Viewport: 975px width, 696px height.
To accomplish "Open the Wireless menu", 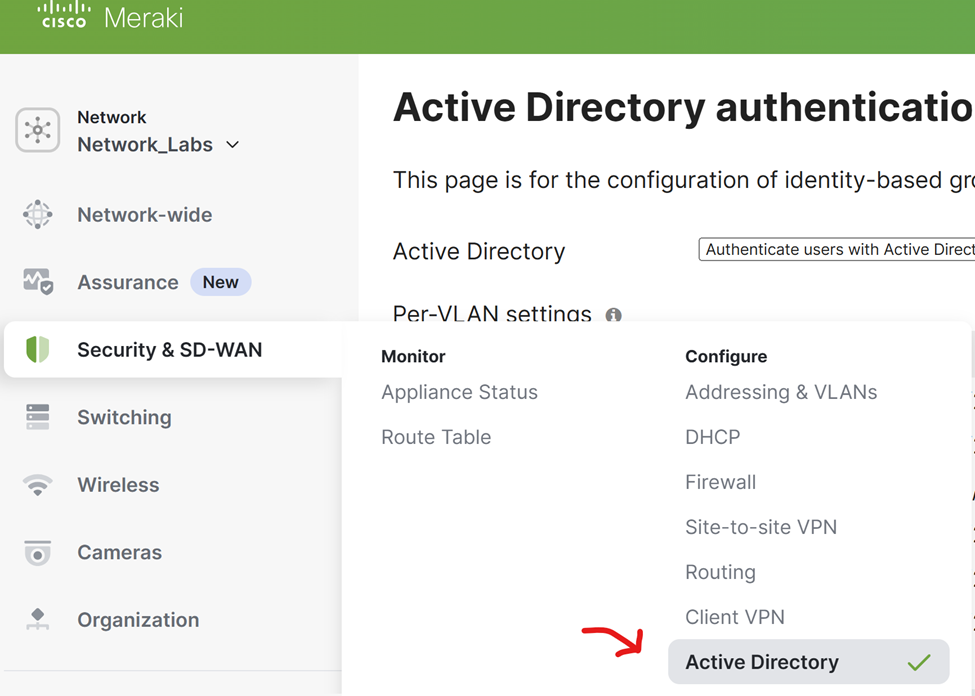I will tap(118, 485).
